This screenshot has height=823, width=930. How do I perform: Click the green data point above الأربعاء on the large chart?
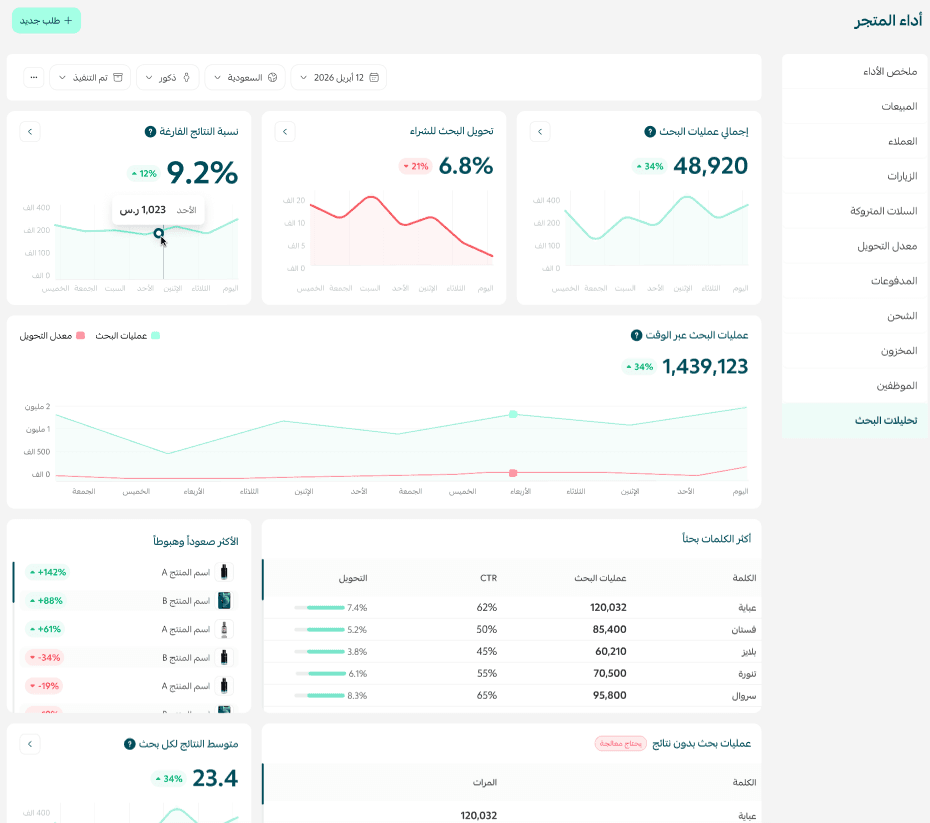[x=513, y=414]
